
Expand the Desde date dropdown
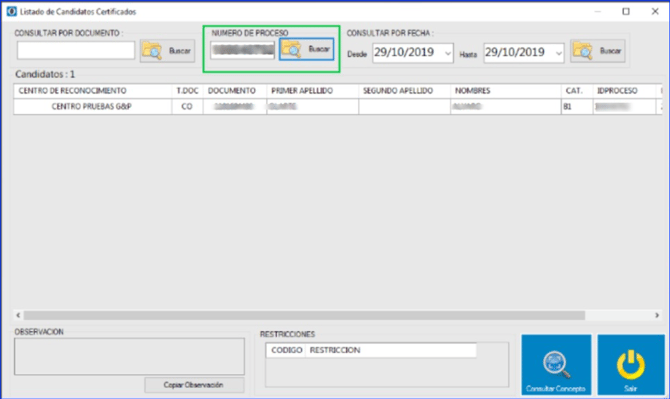click(447, 53)
